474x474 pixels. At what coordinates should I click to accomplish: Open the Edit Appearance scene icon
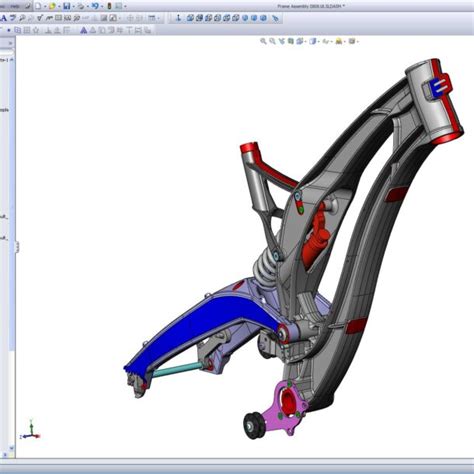point(339,41)
